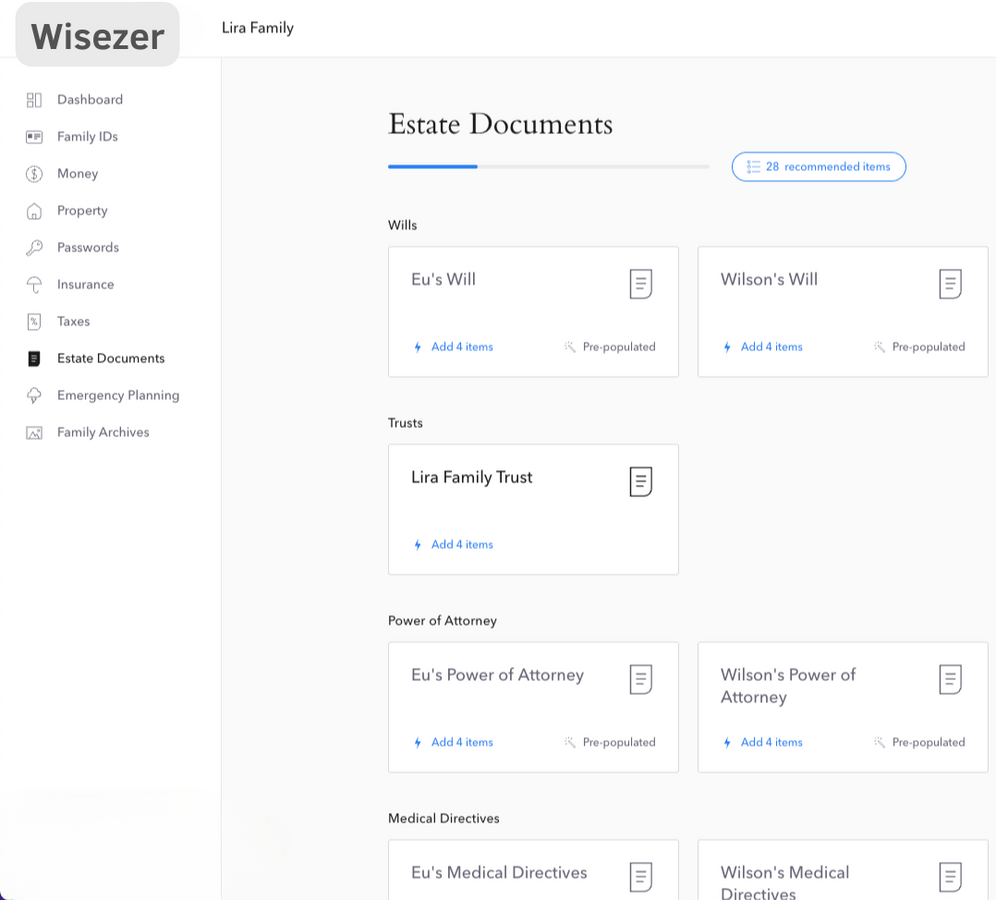Screen dimensions: 996x900
Task: Open the Taxes section
Action: tap(73, 321)
